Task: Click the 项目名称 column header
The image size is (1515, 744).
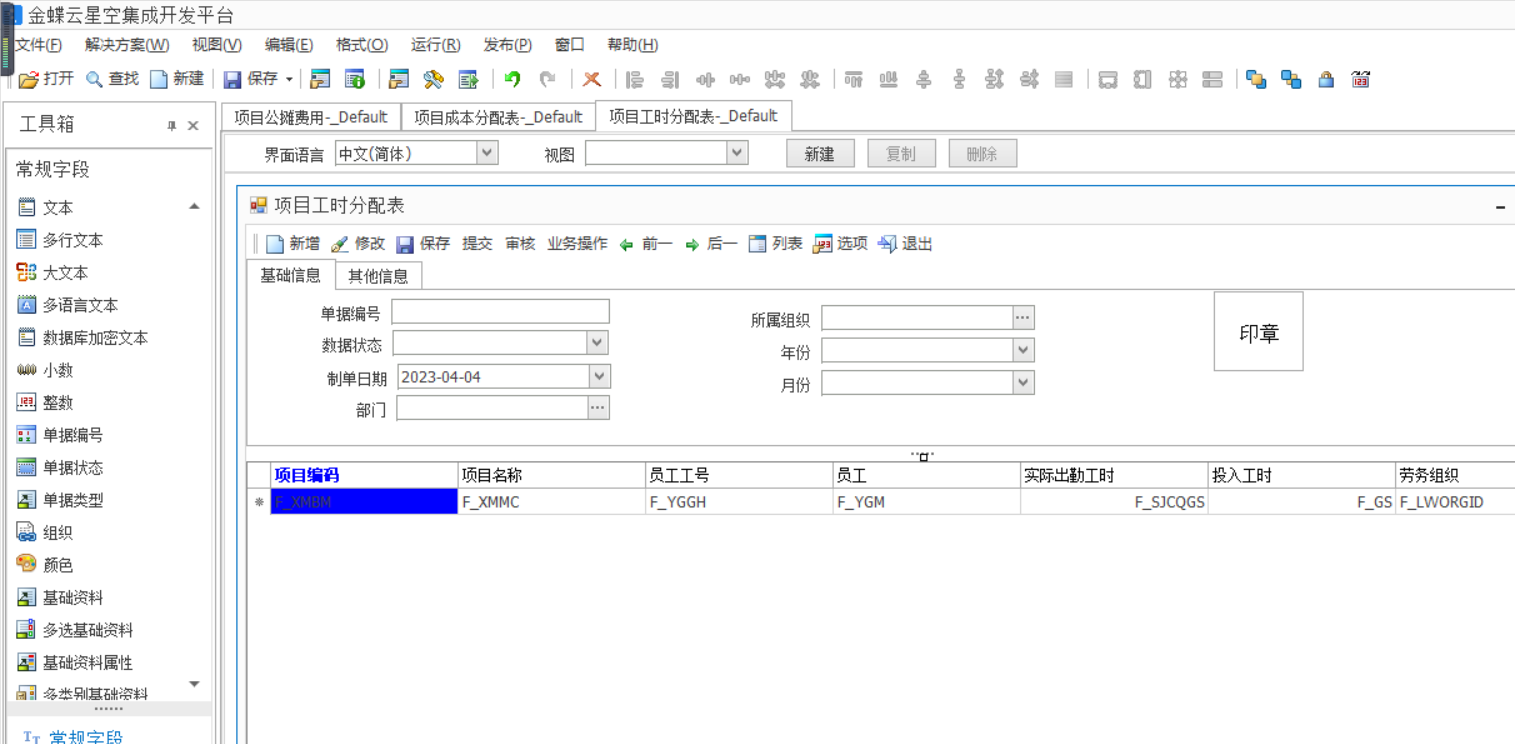Action: tap(552, 476)
